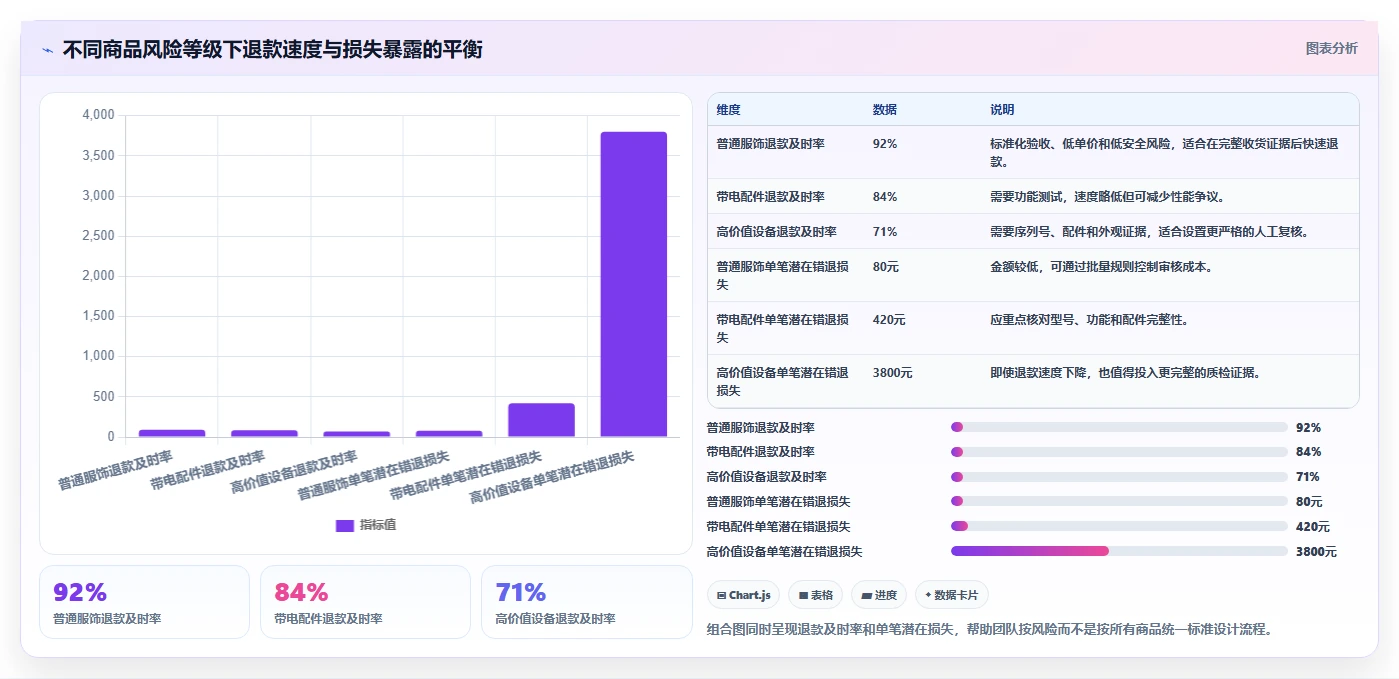Viewport: 1399px width, 679px height.
Task: Click the chart bar for 高价值设备退款及时率
Action: tap(357, 434)
